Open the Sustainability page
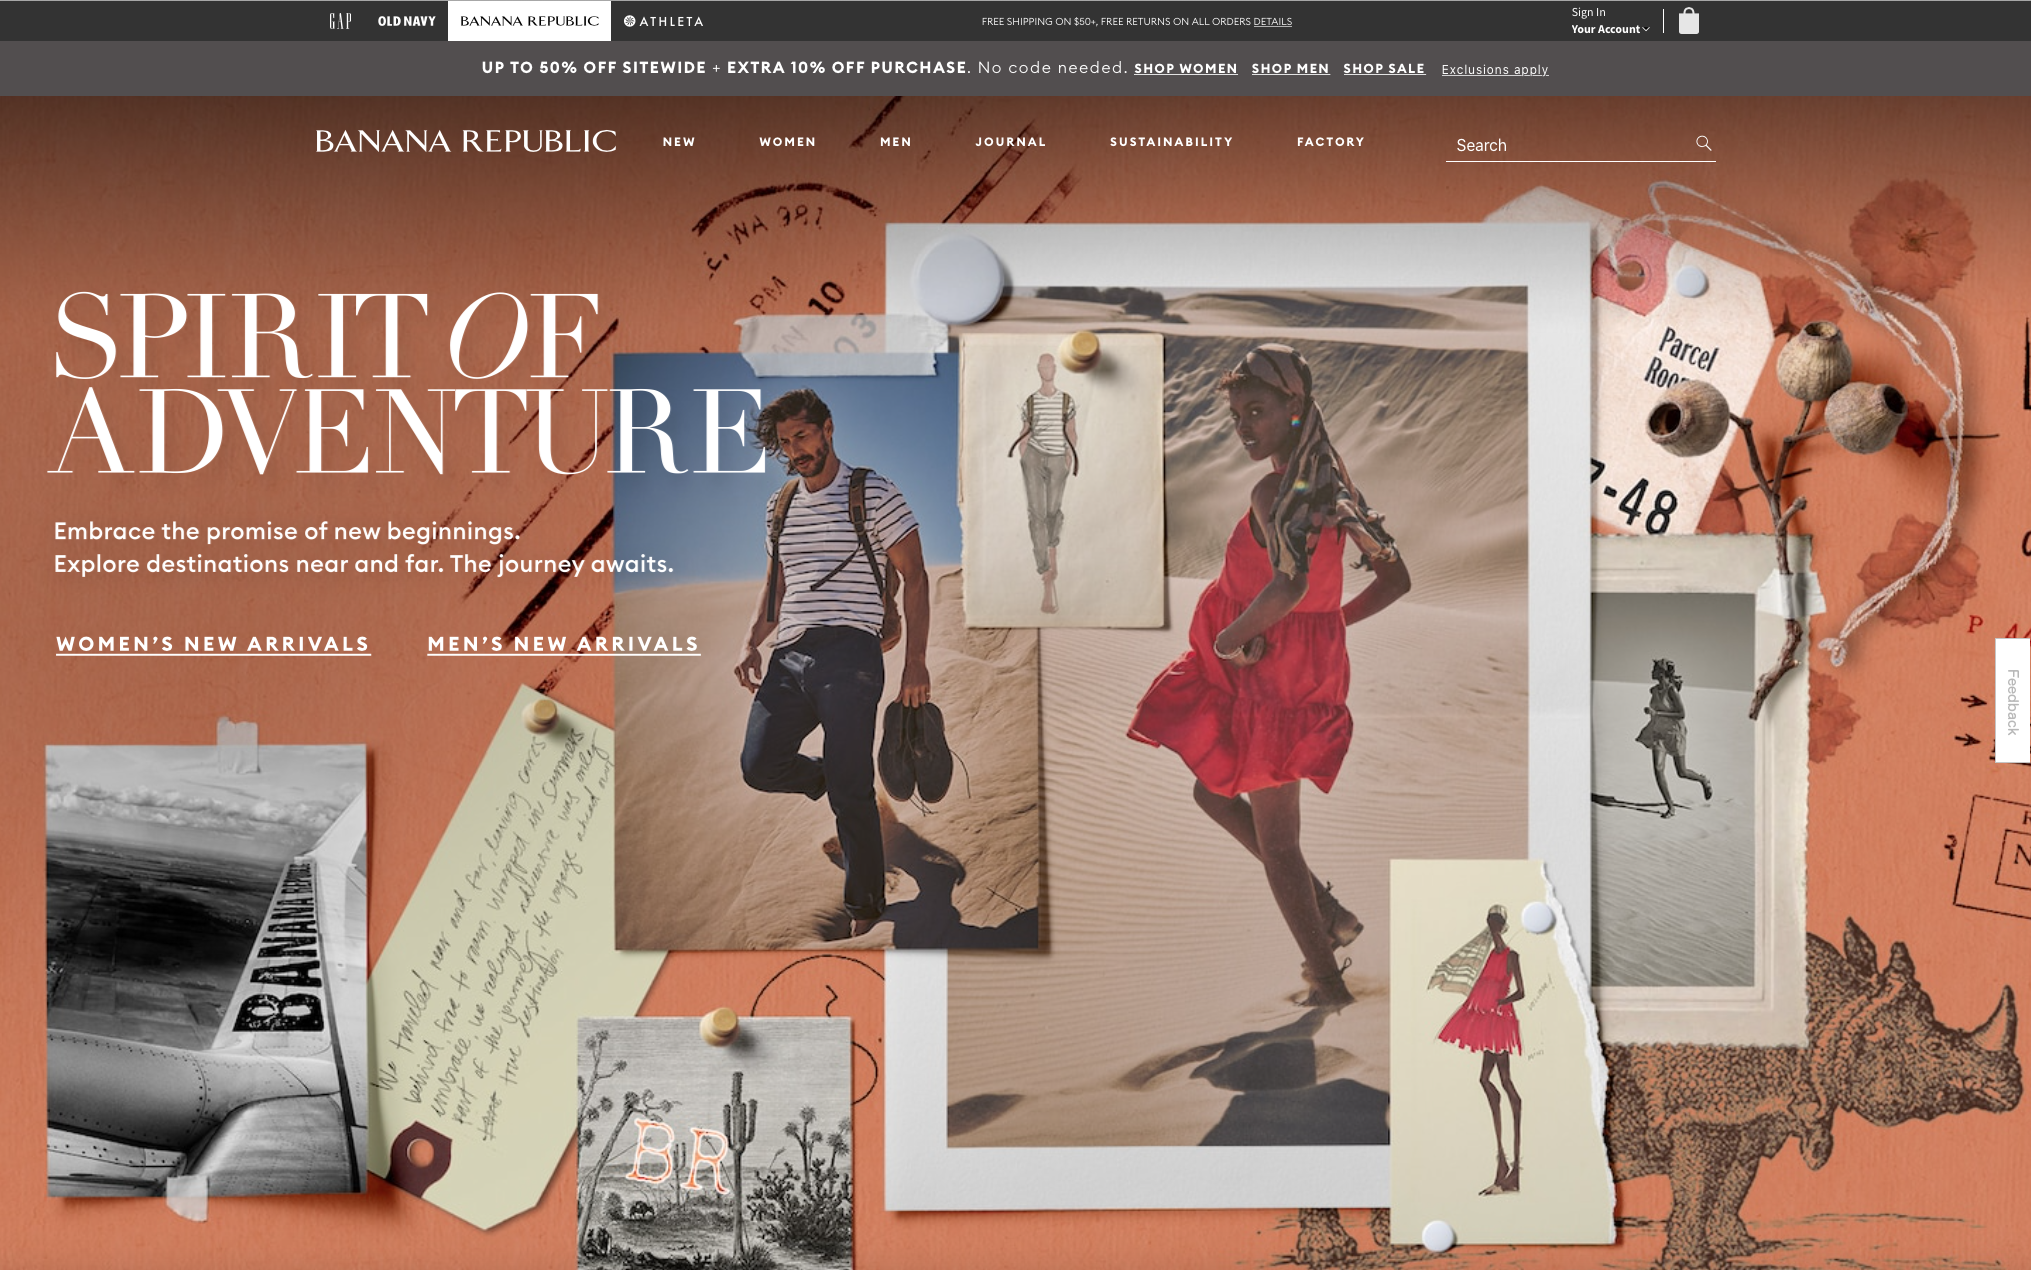 [x=1171, y=142]
